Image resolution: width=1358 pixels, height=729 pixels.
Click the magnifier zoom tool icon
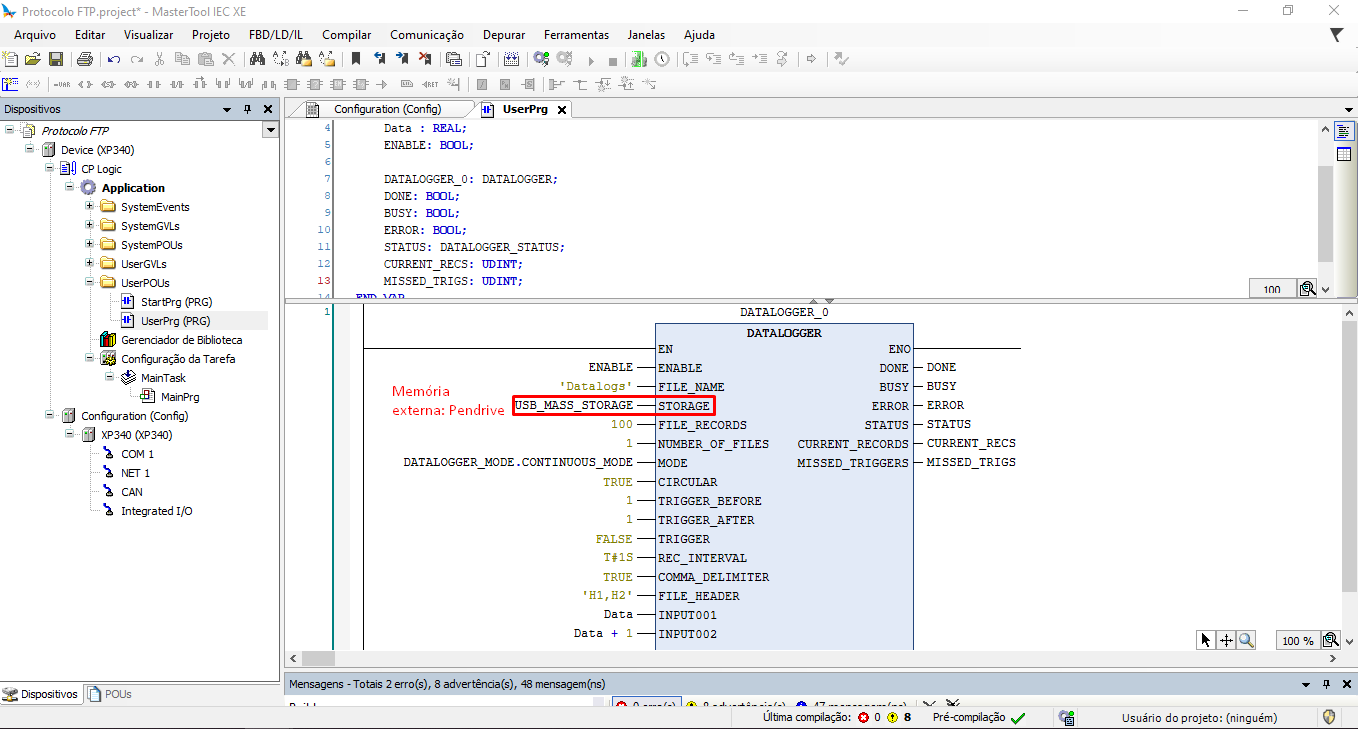point(1246,640)
